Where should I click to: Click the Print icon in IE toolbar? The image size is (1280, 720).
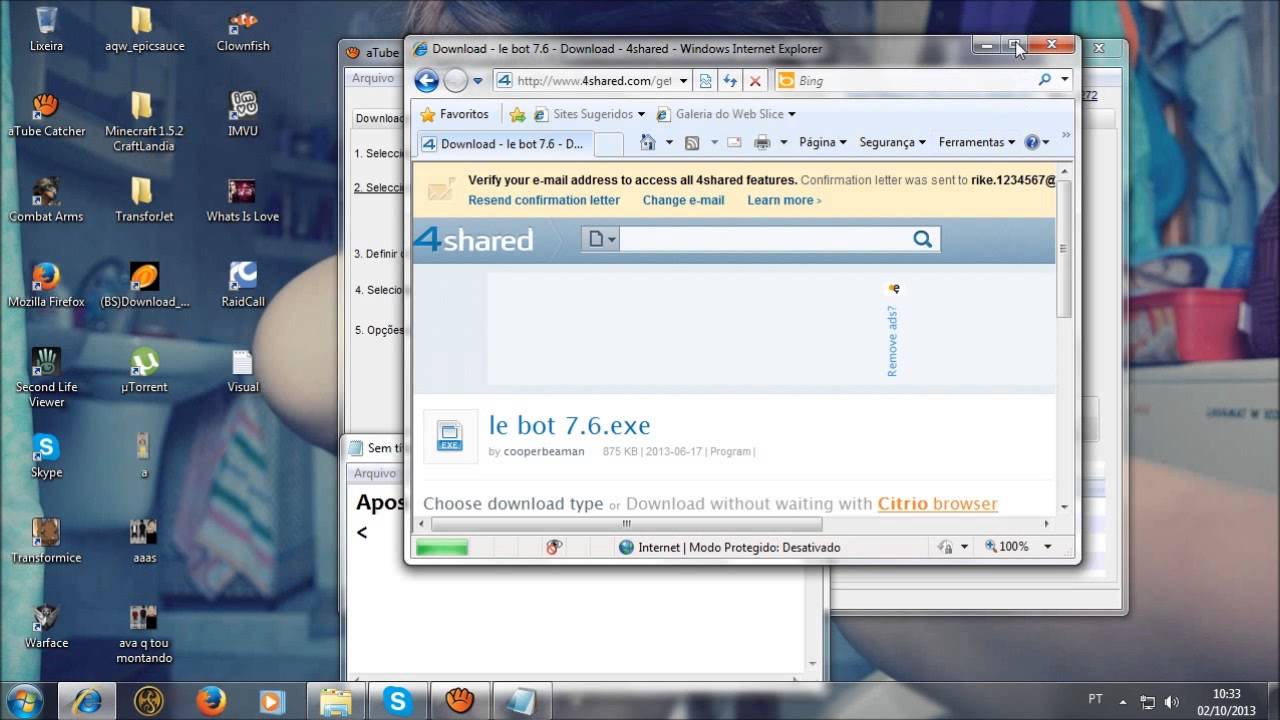[762, 143]
